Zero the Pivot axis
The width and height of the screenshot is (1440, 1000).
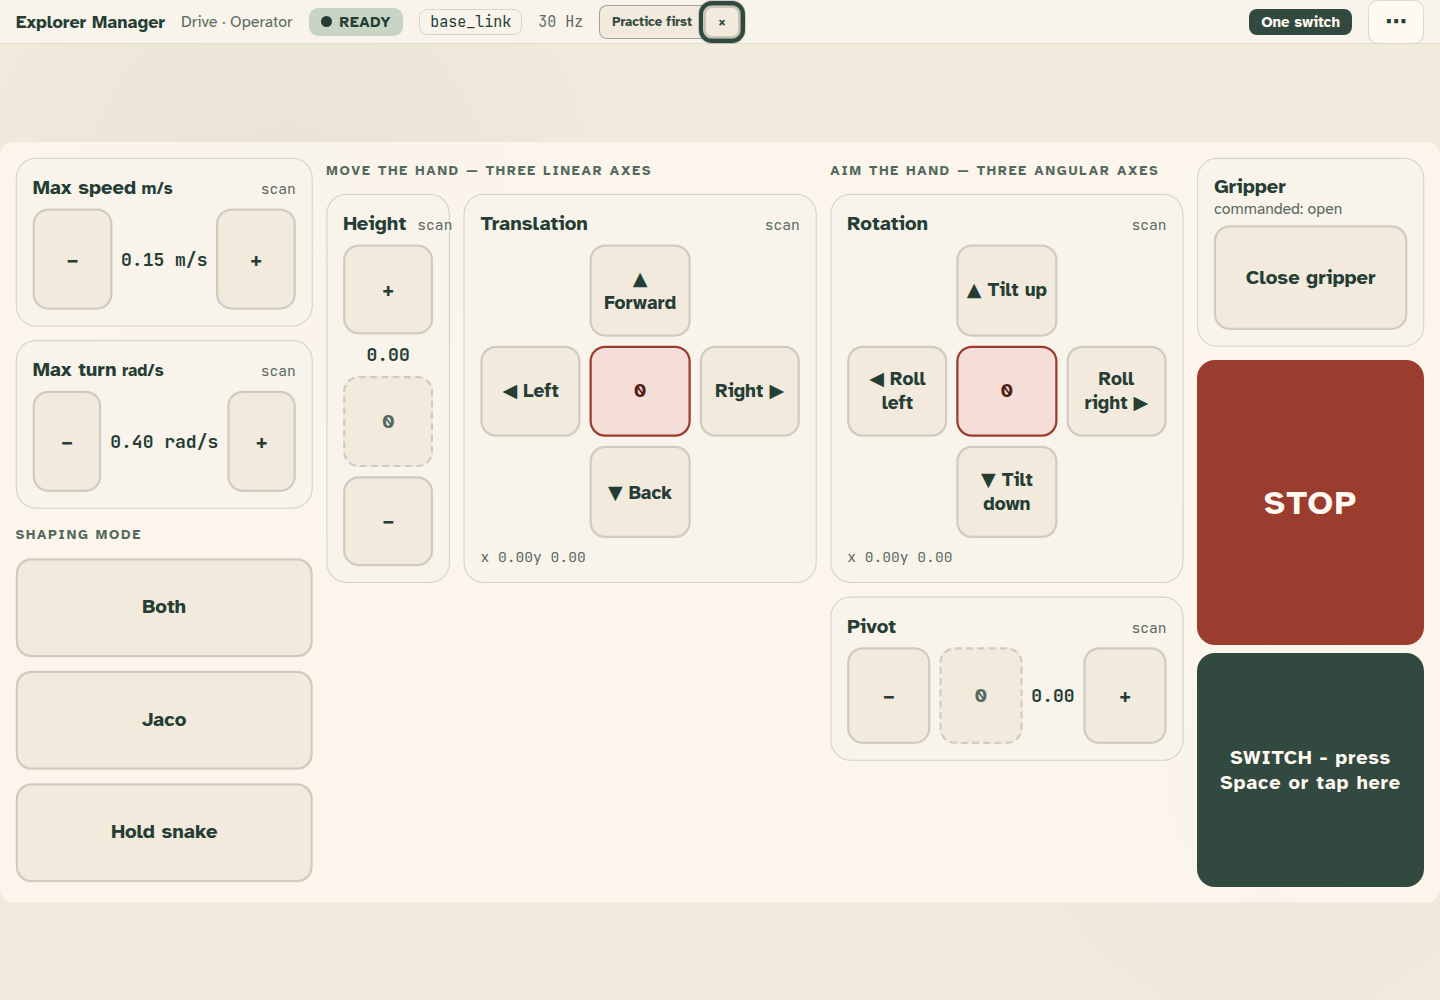[981, 696]
